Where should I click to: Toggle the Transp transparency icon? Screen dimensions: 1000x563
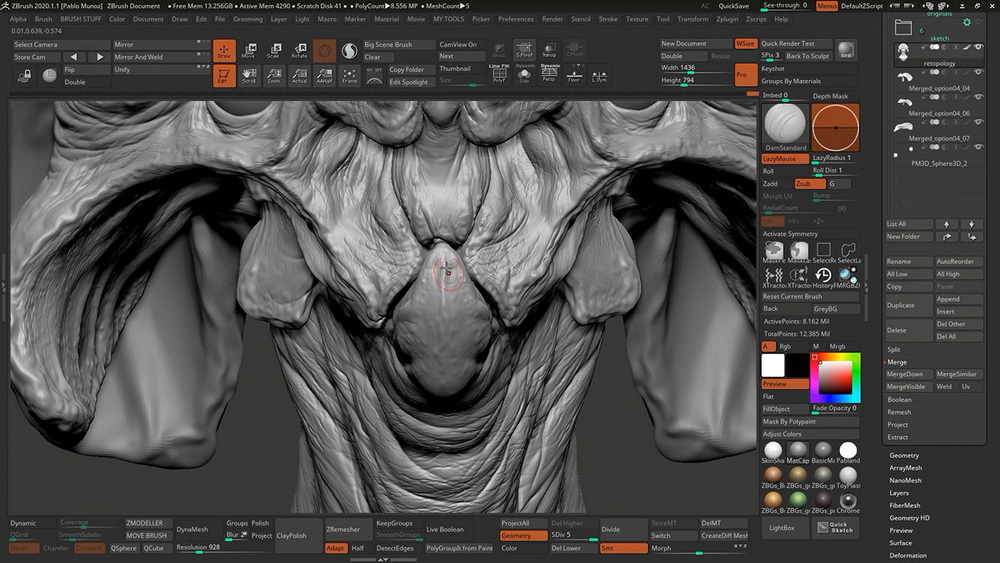[x=549, y=50]
